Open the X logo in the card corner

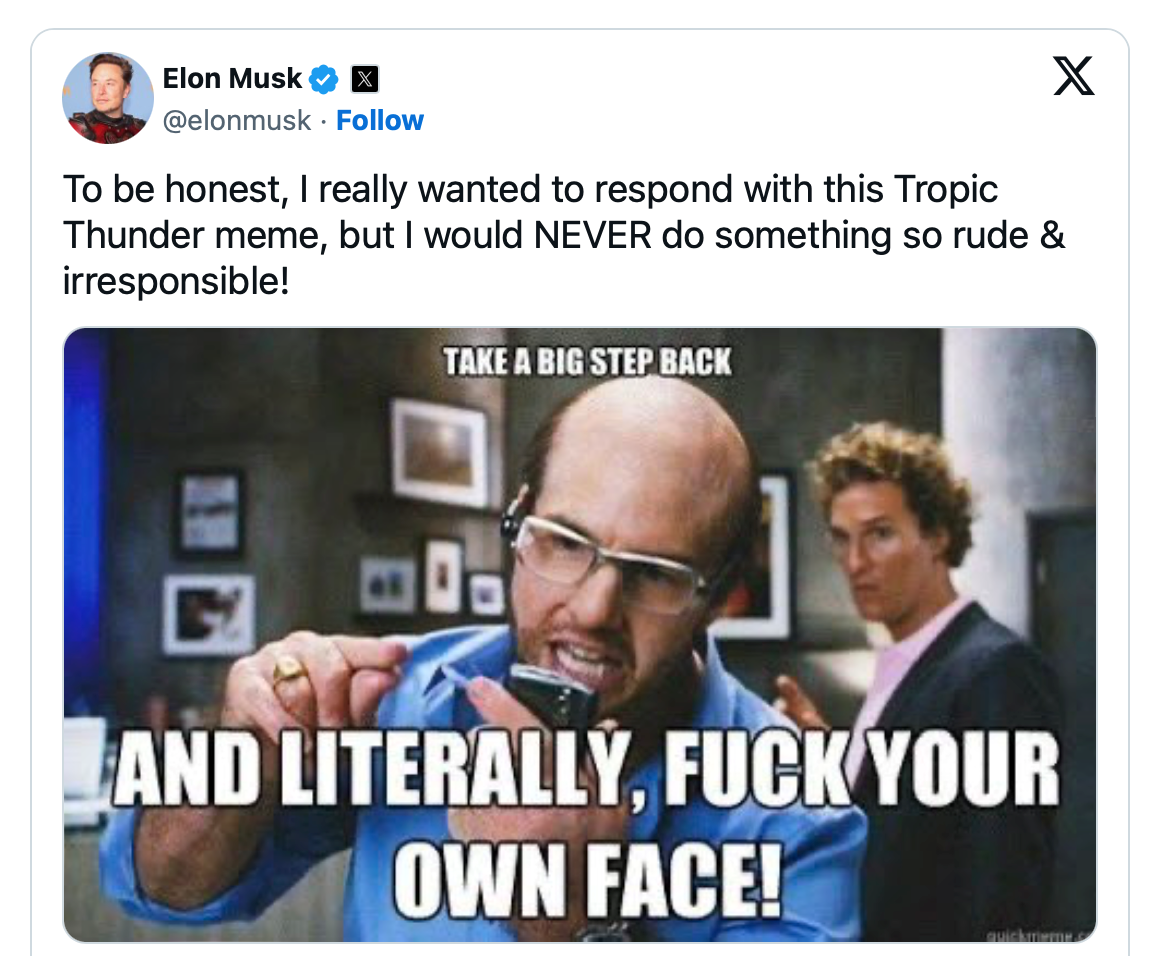tap(1074, 76)
